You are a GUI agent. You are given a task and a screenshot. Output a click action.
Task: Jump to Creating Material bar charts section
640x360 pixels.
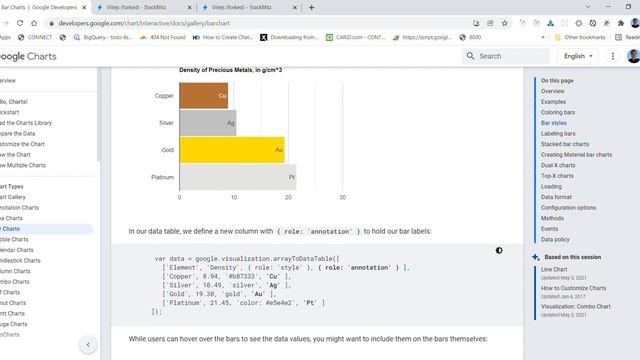(x=576, y=155)
